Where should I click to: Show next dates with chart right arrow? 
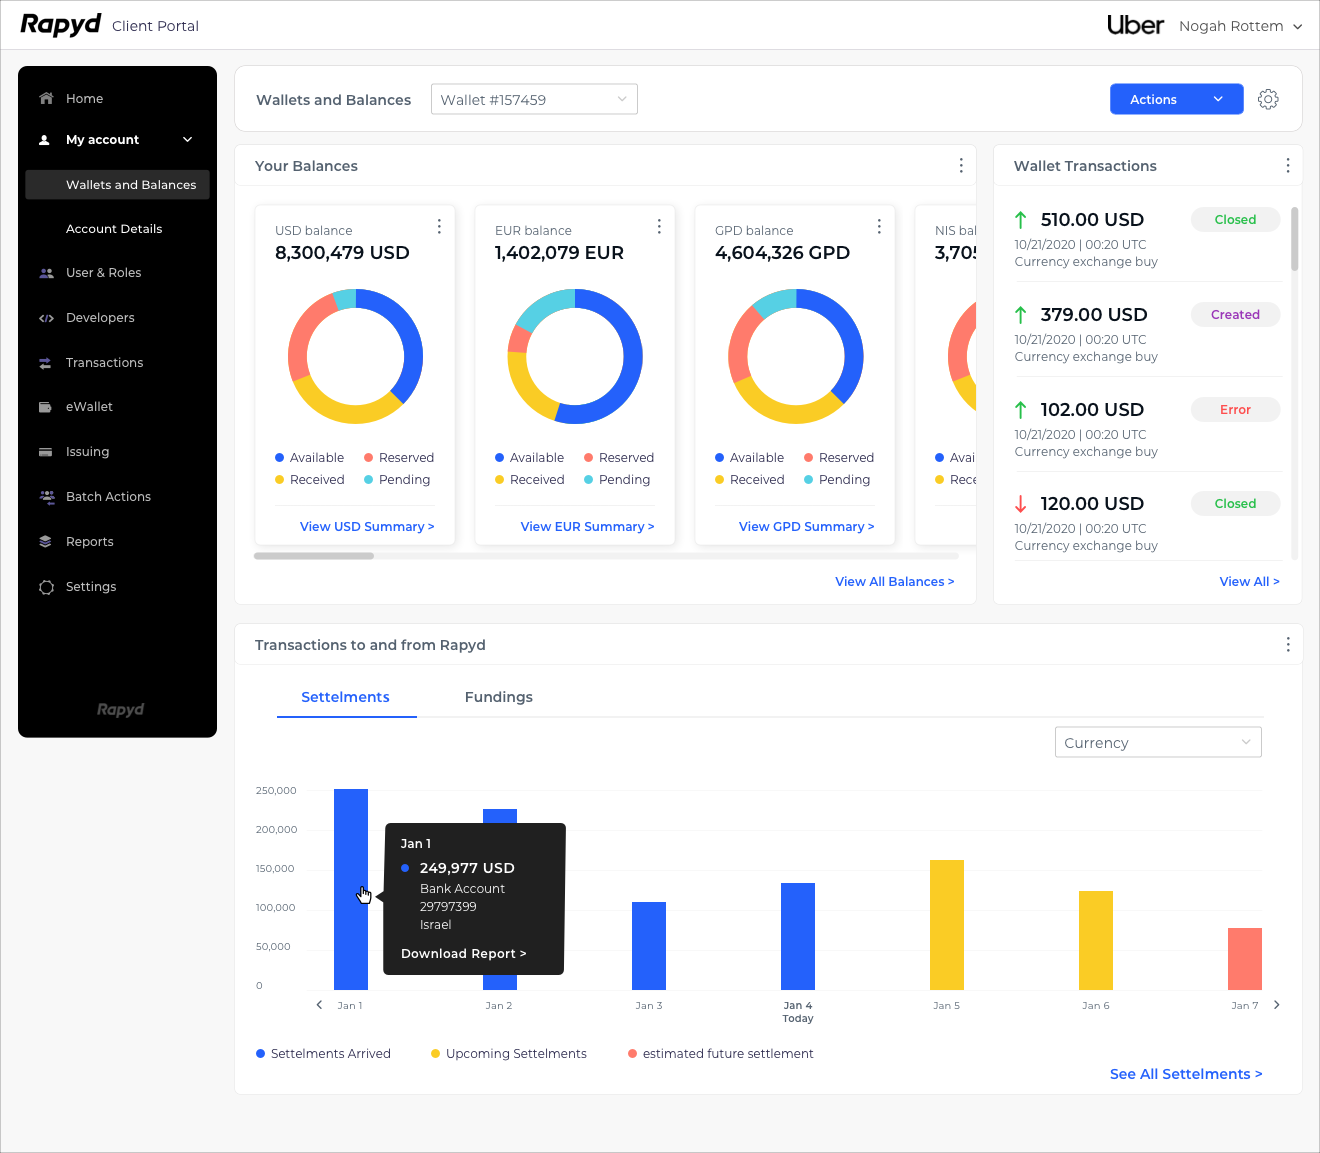[1276, 1005]
